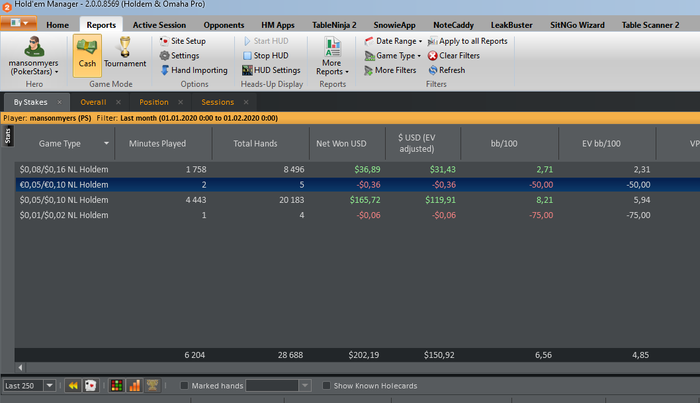Sort by Net Won USD column

pyautogui.click(x=341, y=143)
